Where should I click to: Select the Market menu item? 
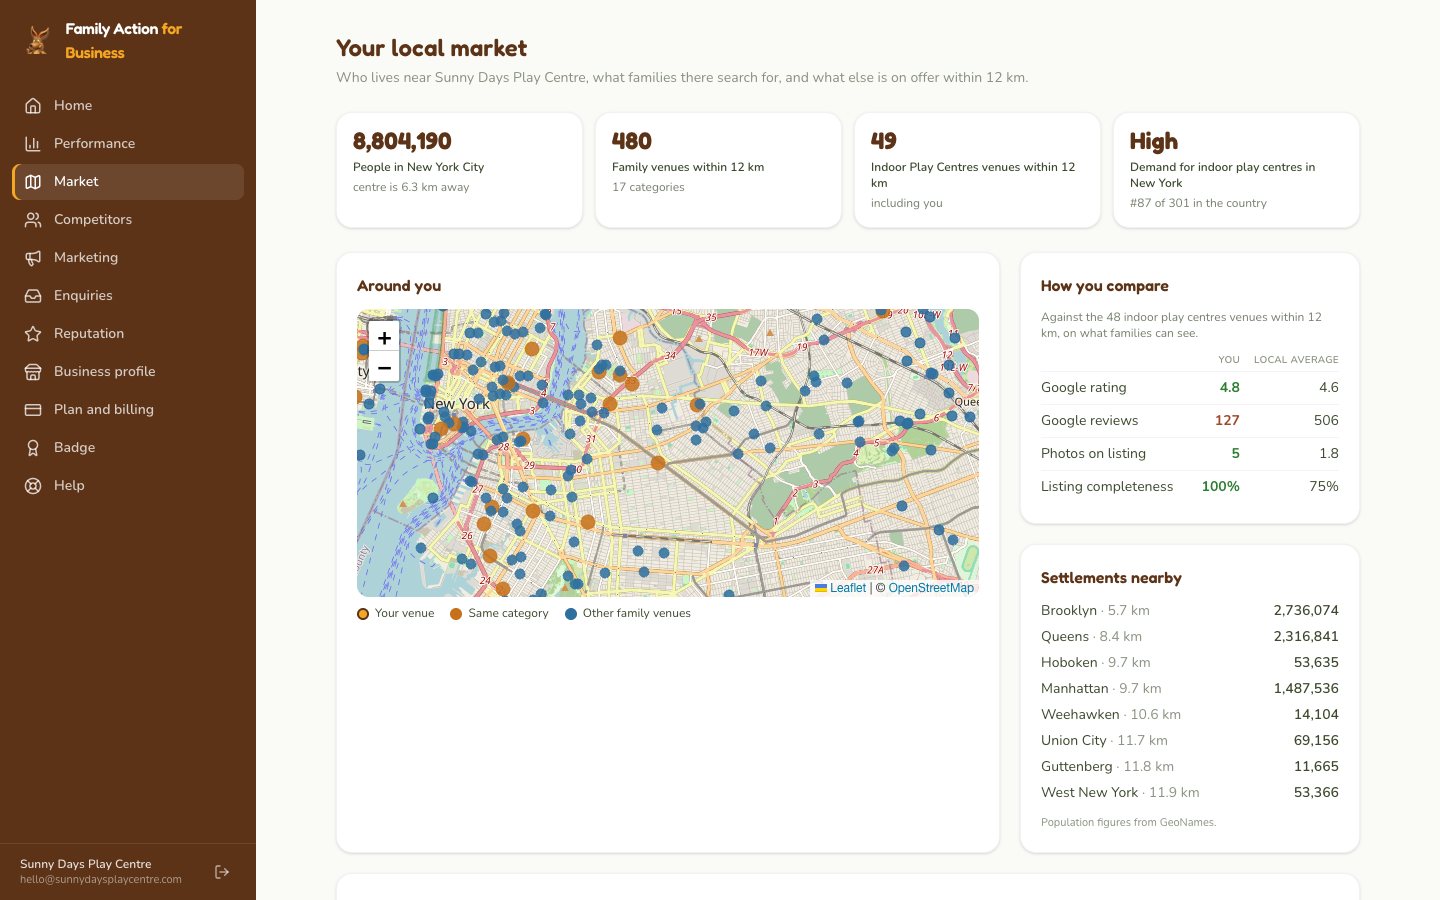128,181
